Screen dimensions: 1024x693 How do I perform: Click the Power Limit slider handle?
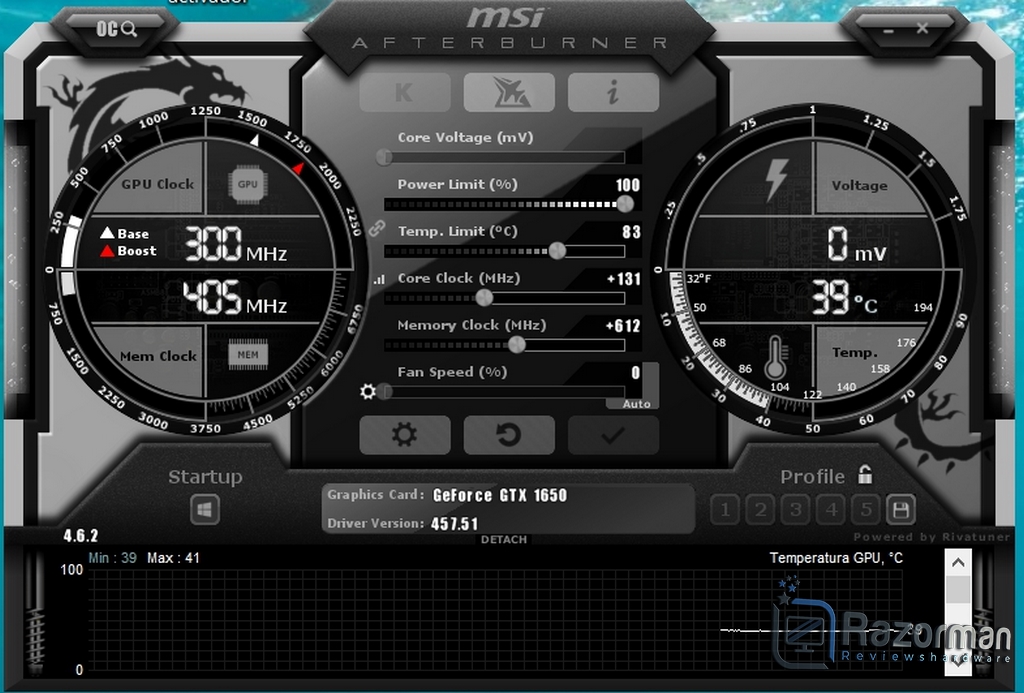tap(625, 204)
